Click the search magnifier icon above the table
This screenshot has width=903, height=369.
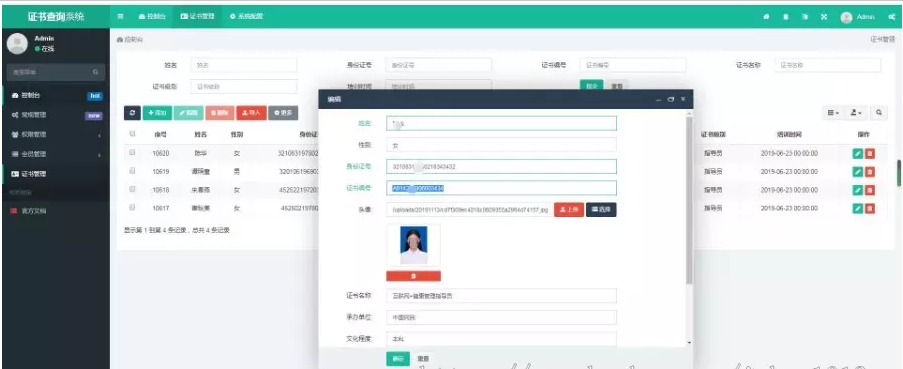879,113
